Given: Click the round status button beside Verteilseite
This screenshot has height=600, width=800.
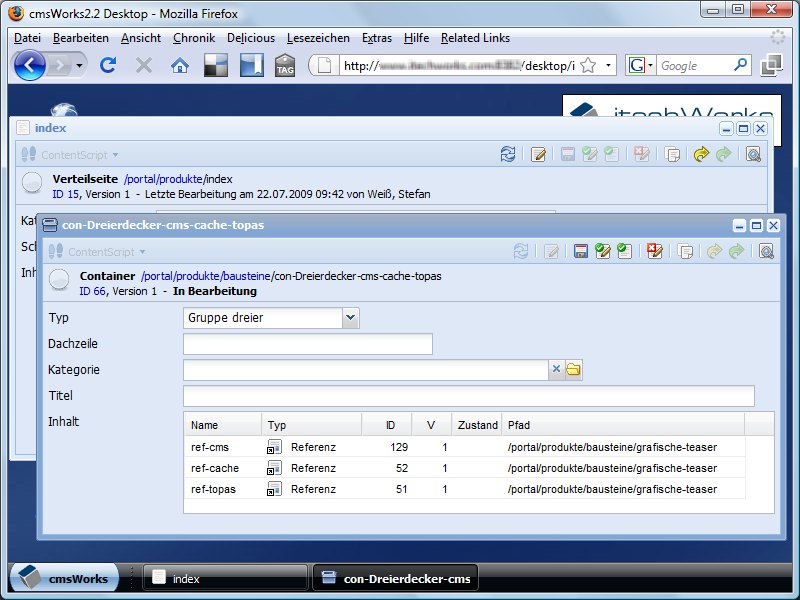Looking at the screenshot, I should 32,183.
